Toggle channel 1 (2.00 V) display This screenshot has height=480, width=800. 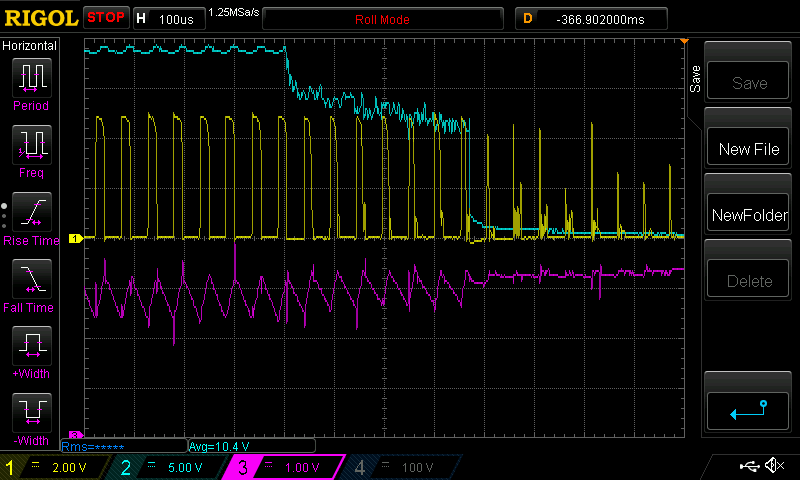pyautogui.click(x=57, y=467)
